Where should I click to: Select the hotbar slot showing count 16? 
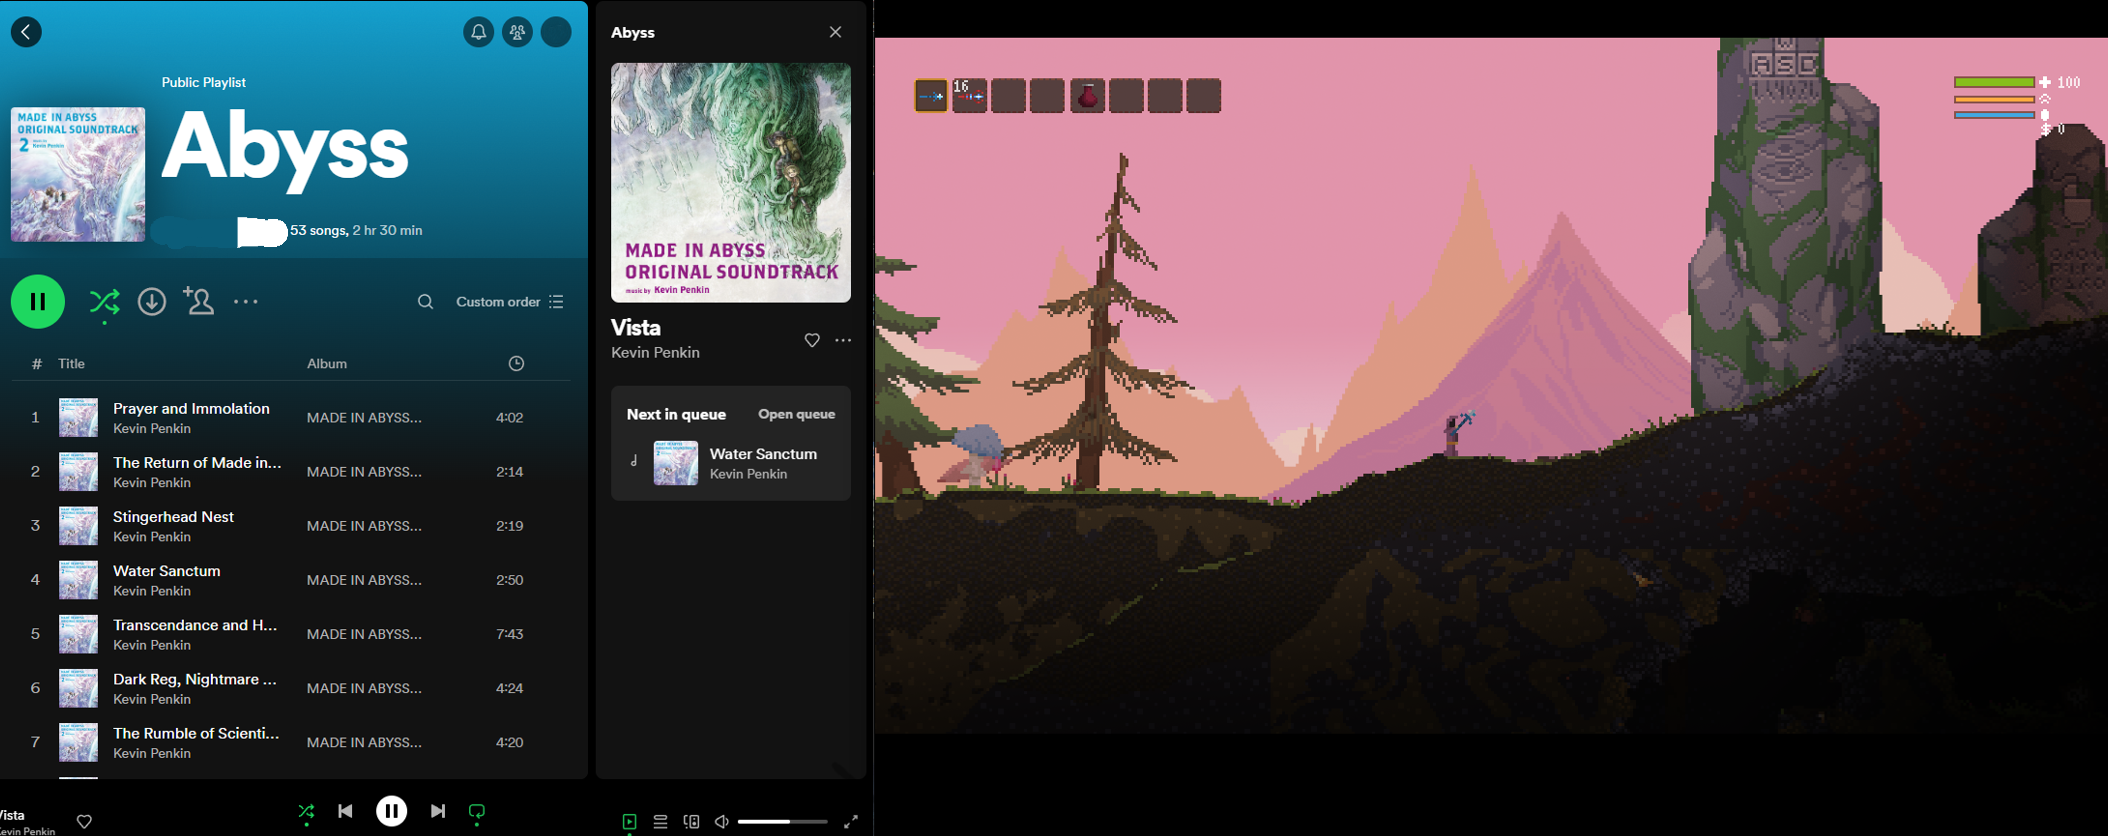[970, 96]
